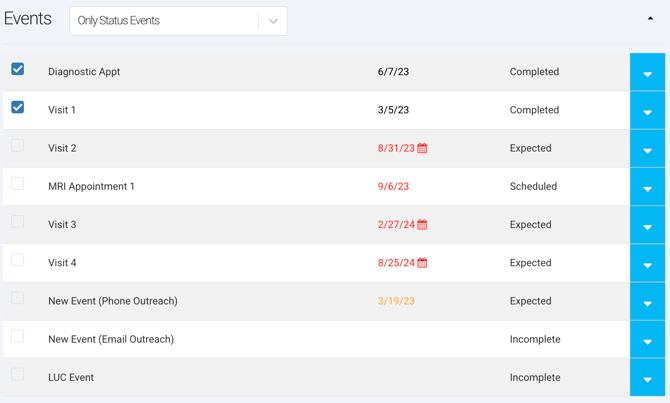Check the Visit 4 checkbox
The height and width of the screenshot is (403, 670).
pos(18,260)
